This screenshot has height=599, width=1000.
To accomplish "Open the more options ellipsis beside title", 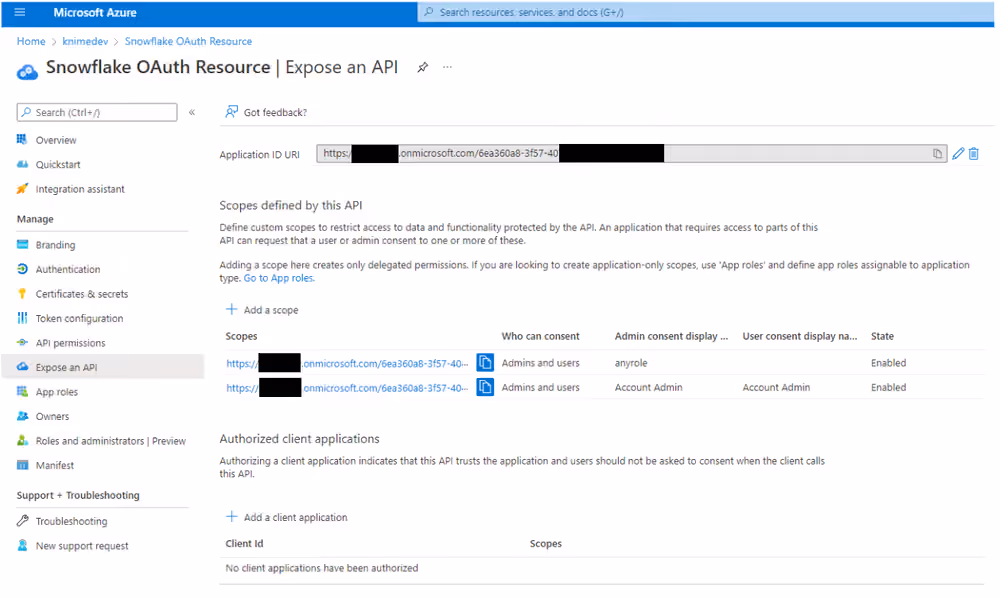I will tap(448, 67).
